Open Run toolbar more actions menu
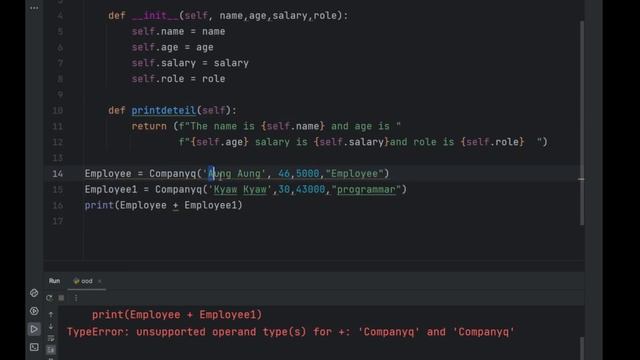This screenshot has width=640, height=360. point(76,298)
